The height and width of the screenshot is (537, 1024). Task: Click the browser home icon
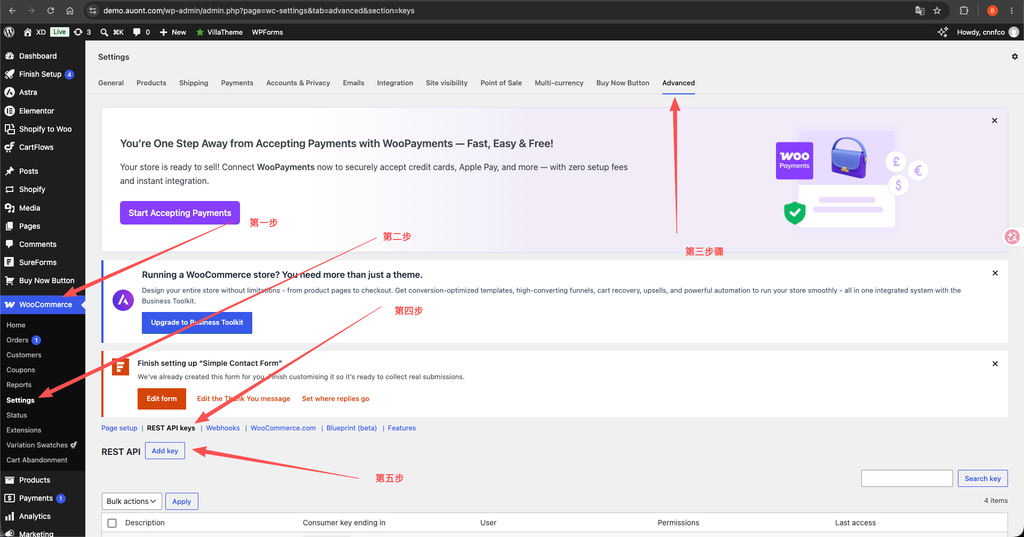[x=70, y=10]
